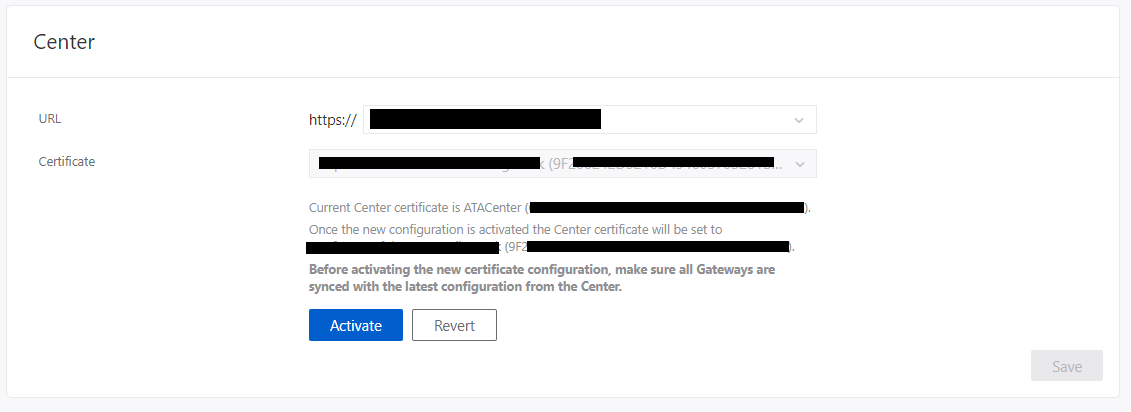Click the greyed-out Save button
This screenshot has width=1131, height=412.
[1066, 366]
